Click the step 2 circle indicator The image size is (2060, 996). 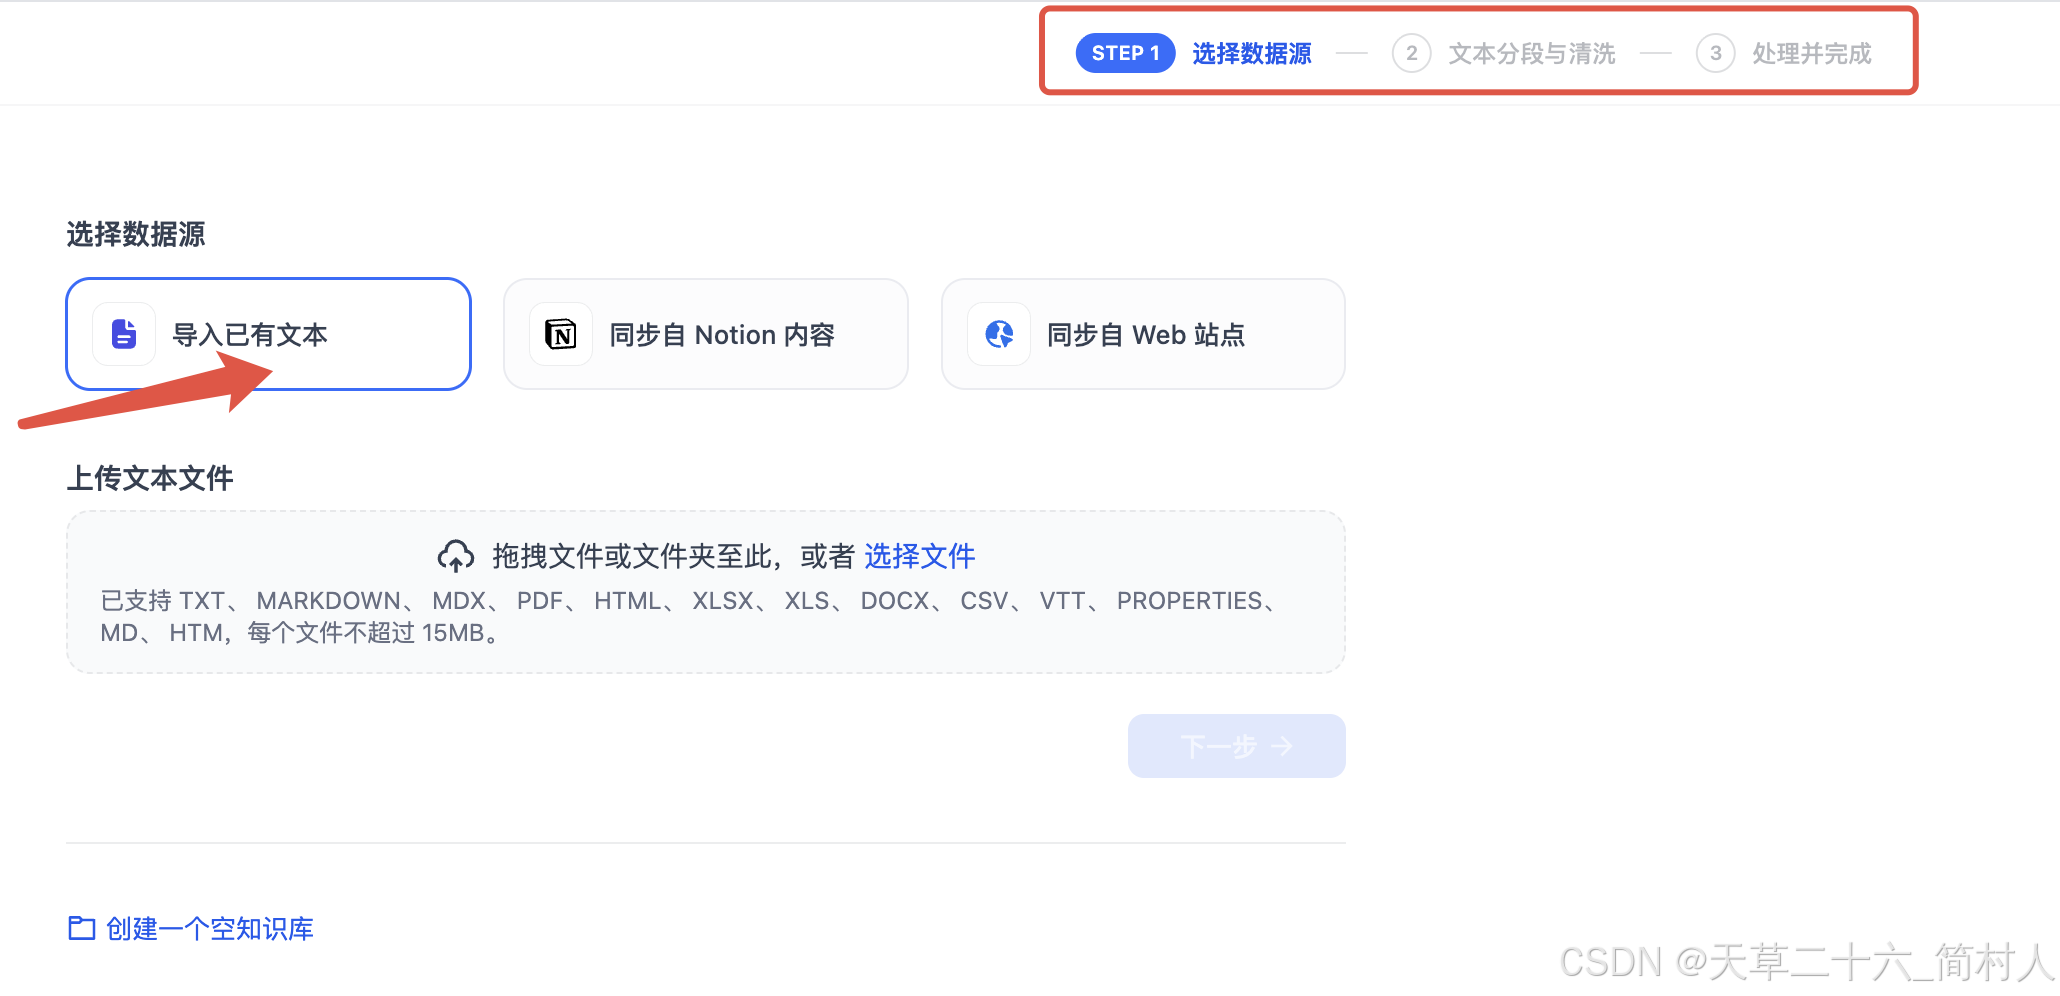click(1411, 53)
